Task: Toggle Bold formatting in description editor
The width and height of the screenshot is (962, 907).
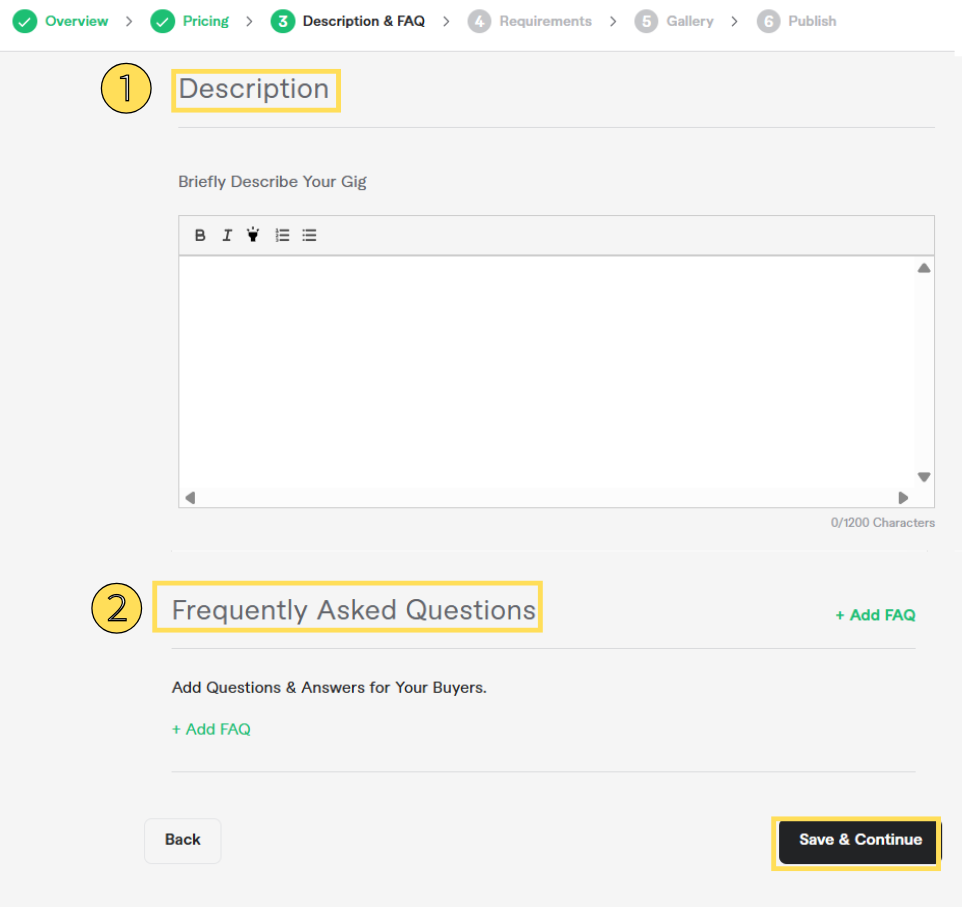Action: pyautogui.click(x=199, y=235)
